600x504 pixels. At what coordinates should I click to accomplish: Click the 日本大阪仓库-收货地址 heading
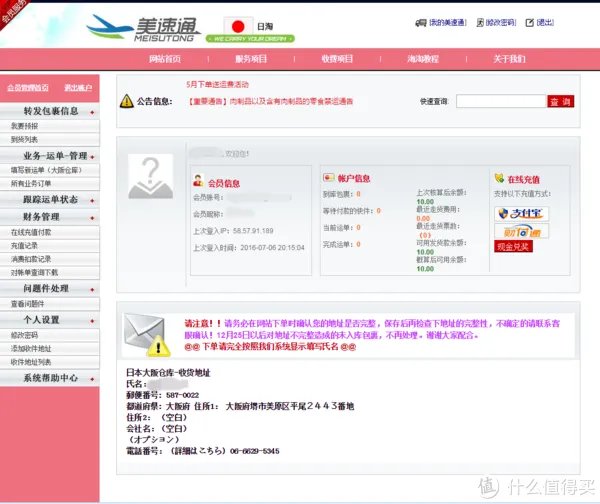(x=168, y=373)
